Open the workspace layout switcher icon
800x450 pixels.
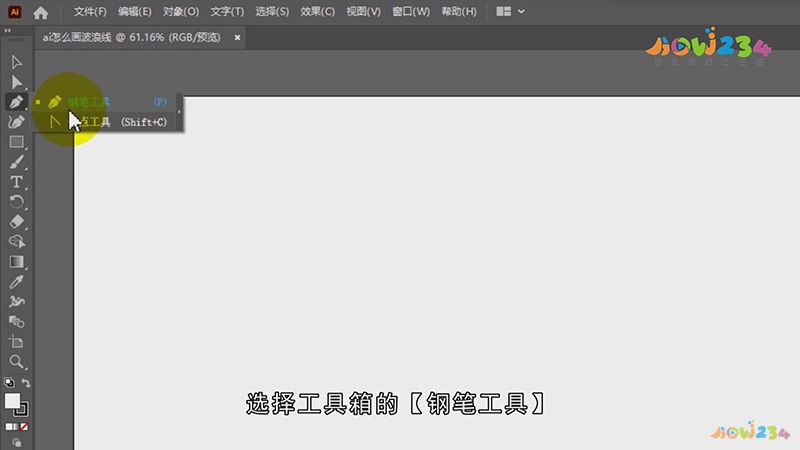click(x=504, y=11)
